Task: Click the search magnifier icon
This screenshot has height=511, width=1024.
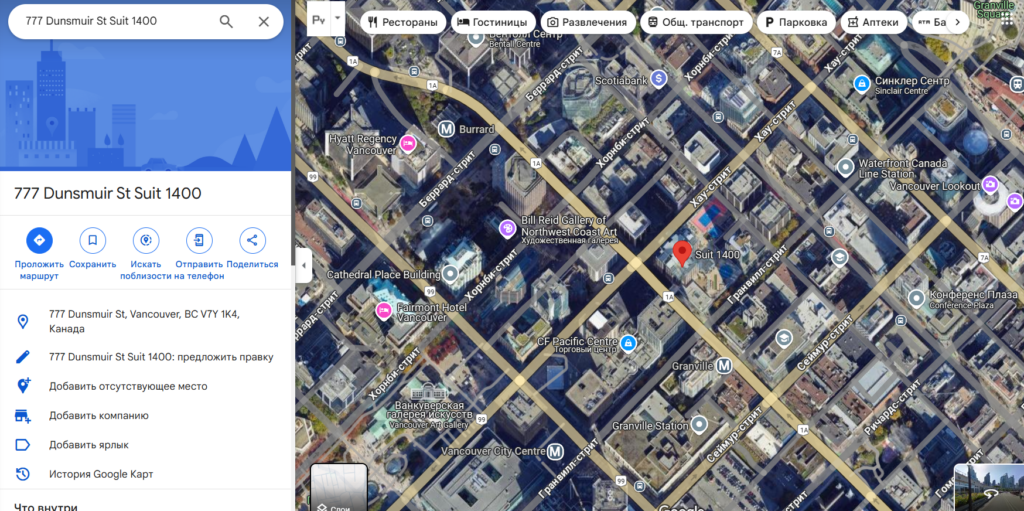Action: (x=226, y=21)
